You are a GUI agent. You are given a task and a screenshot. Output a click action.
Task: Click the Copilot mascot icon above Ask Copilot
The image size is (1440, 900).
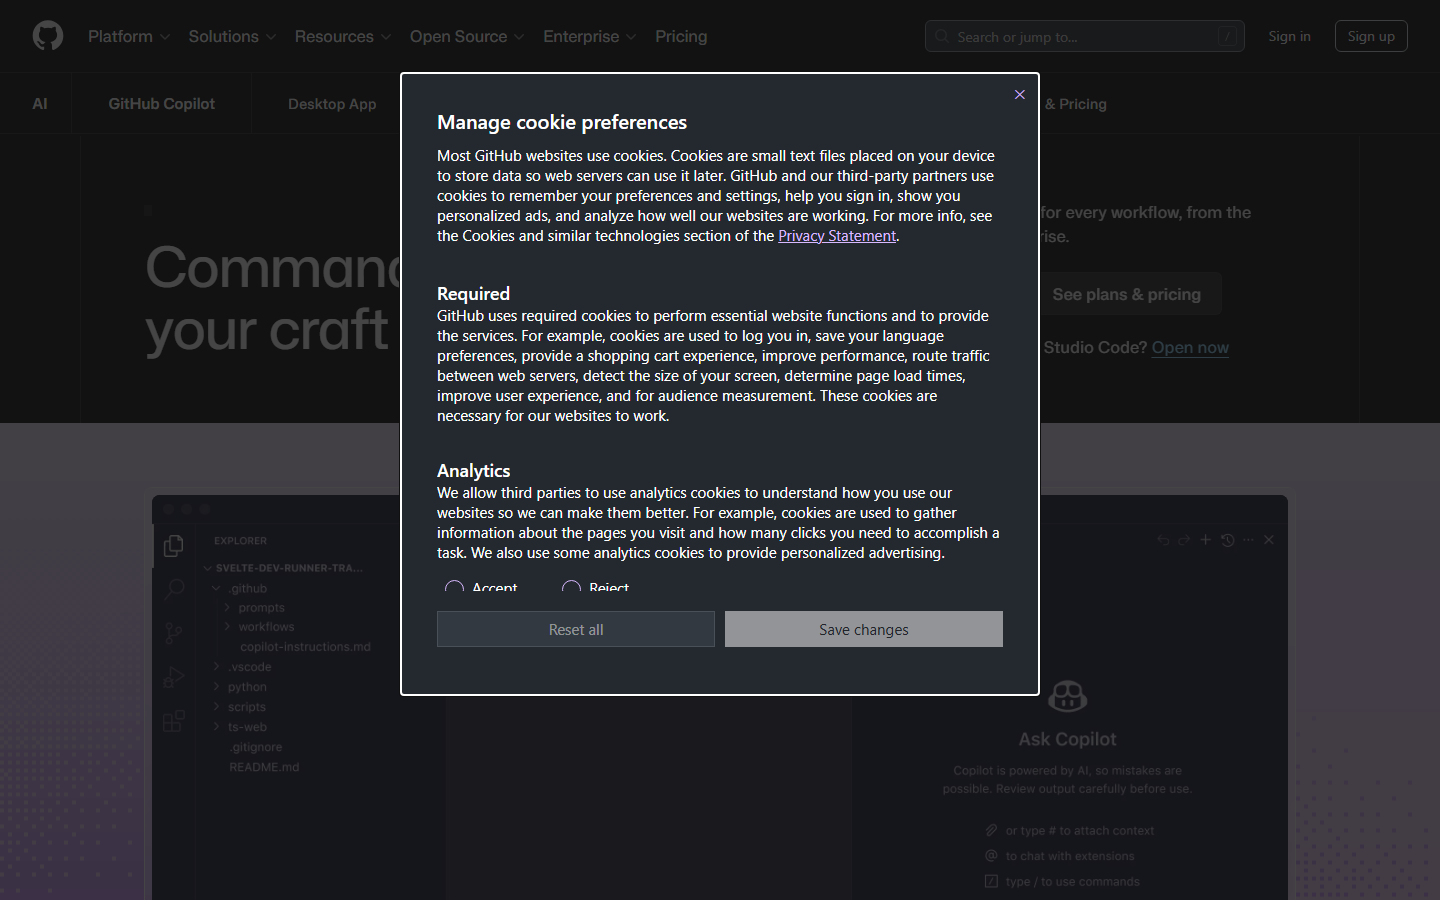coord(1067,695)
